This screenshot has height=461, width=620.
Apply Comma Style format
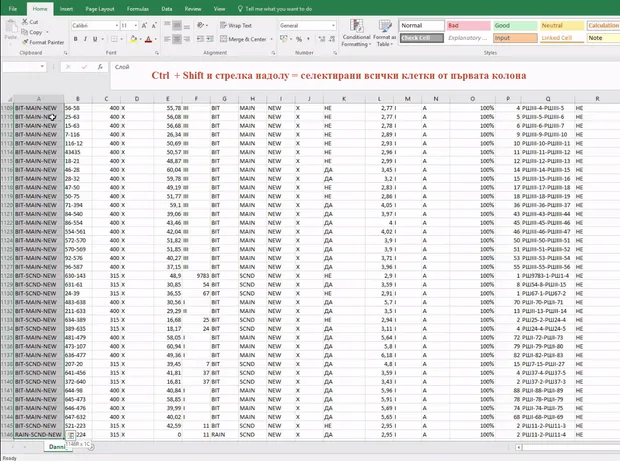(x=308, y=39)
